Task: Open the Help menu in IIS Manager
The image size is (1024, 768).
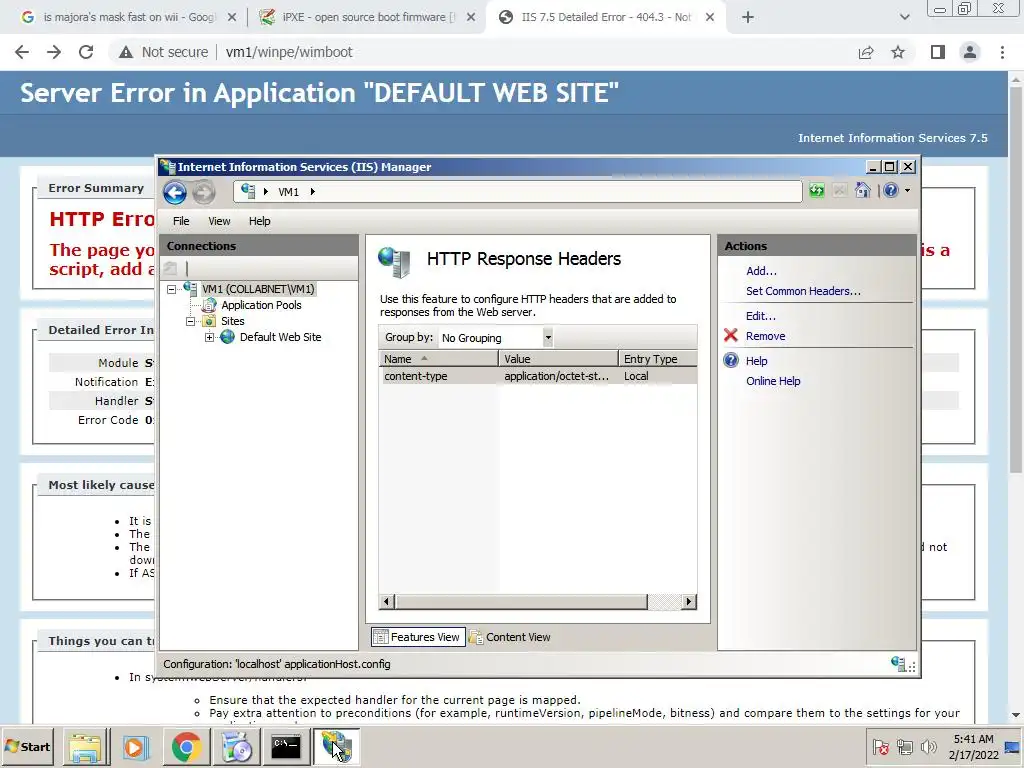Action: coord(259,221)
